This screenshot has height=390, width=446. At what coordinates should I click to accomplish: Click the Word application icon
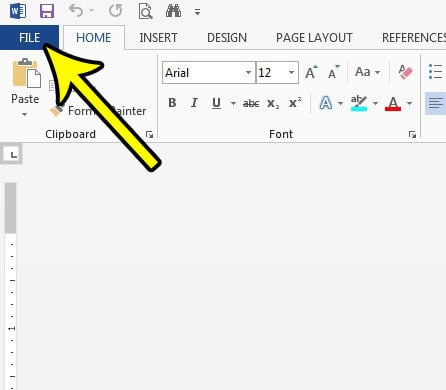pos(18,11)
